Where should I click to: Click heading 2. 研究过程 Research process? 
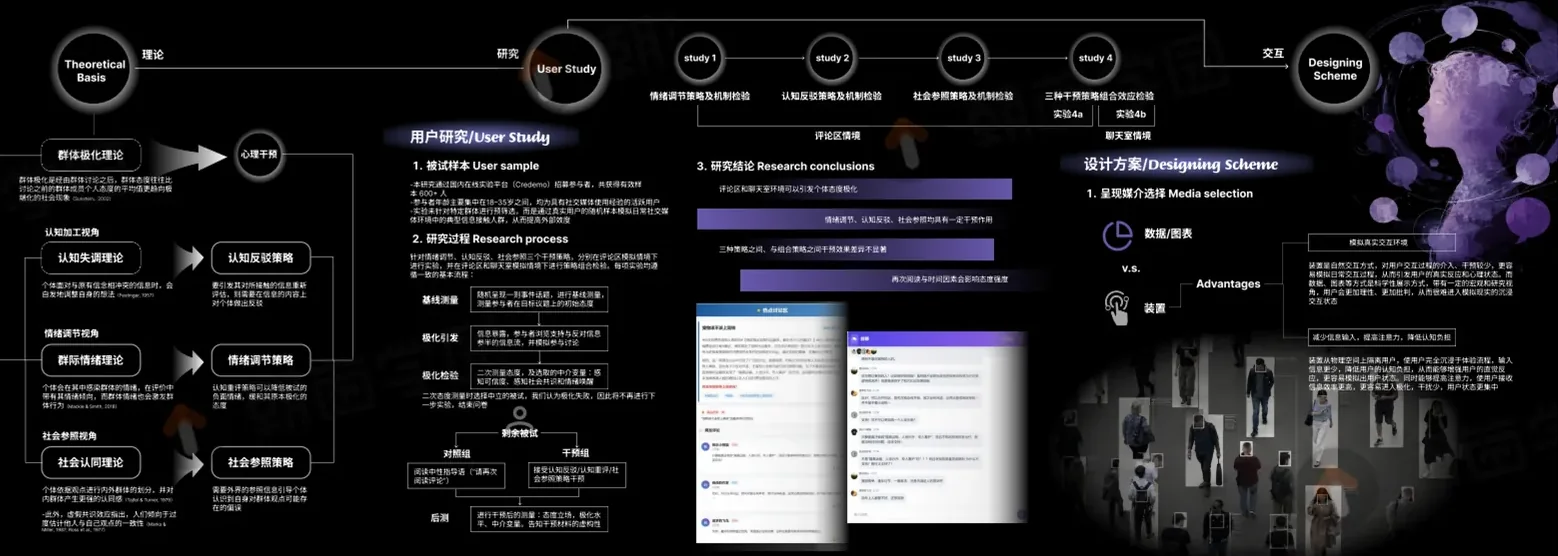tap(490, 239)
